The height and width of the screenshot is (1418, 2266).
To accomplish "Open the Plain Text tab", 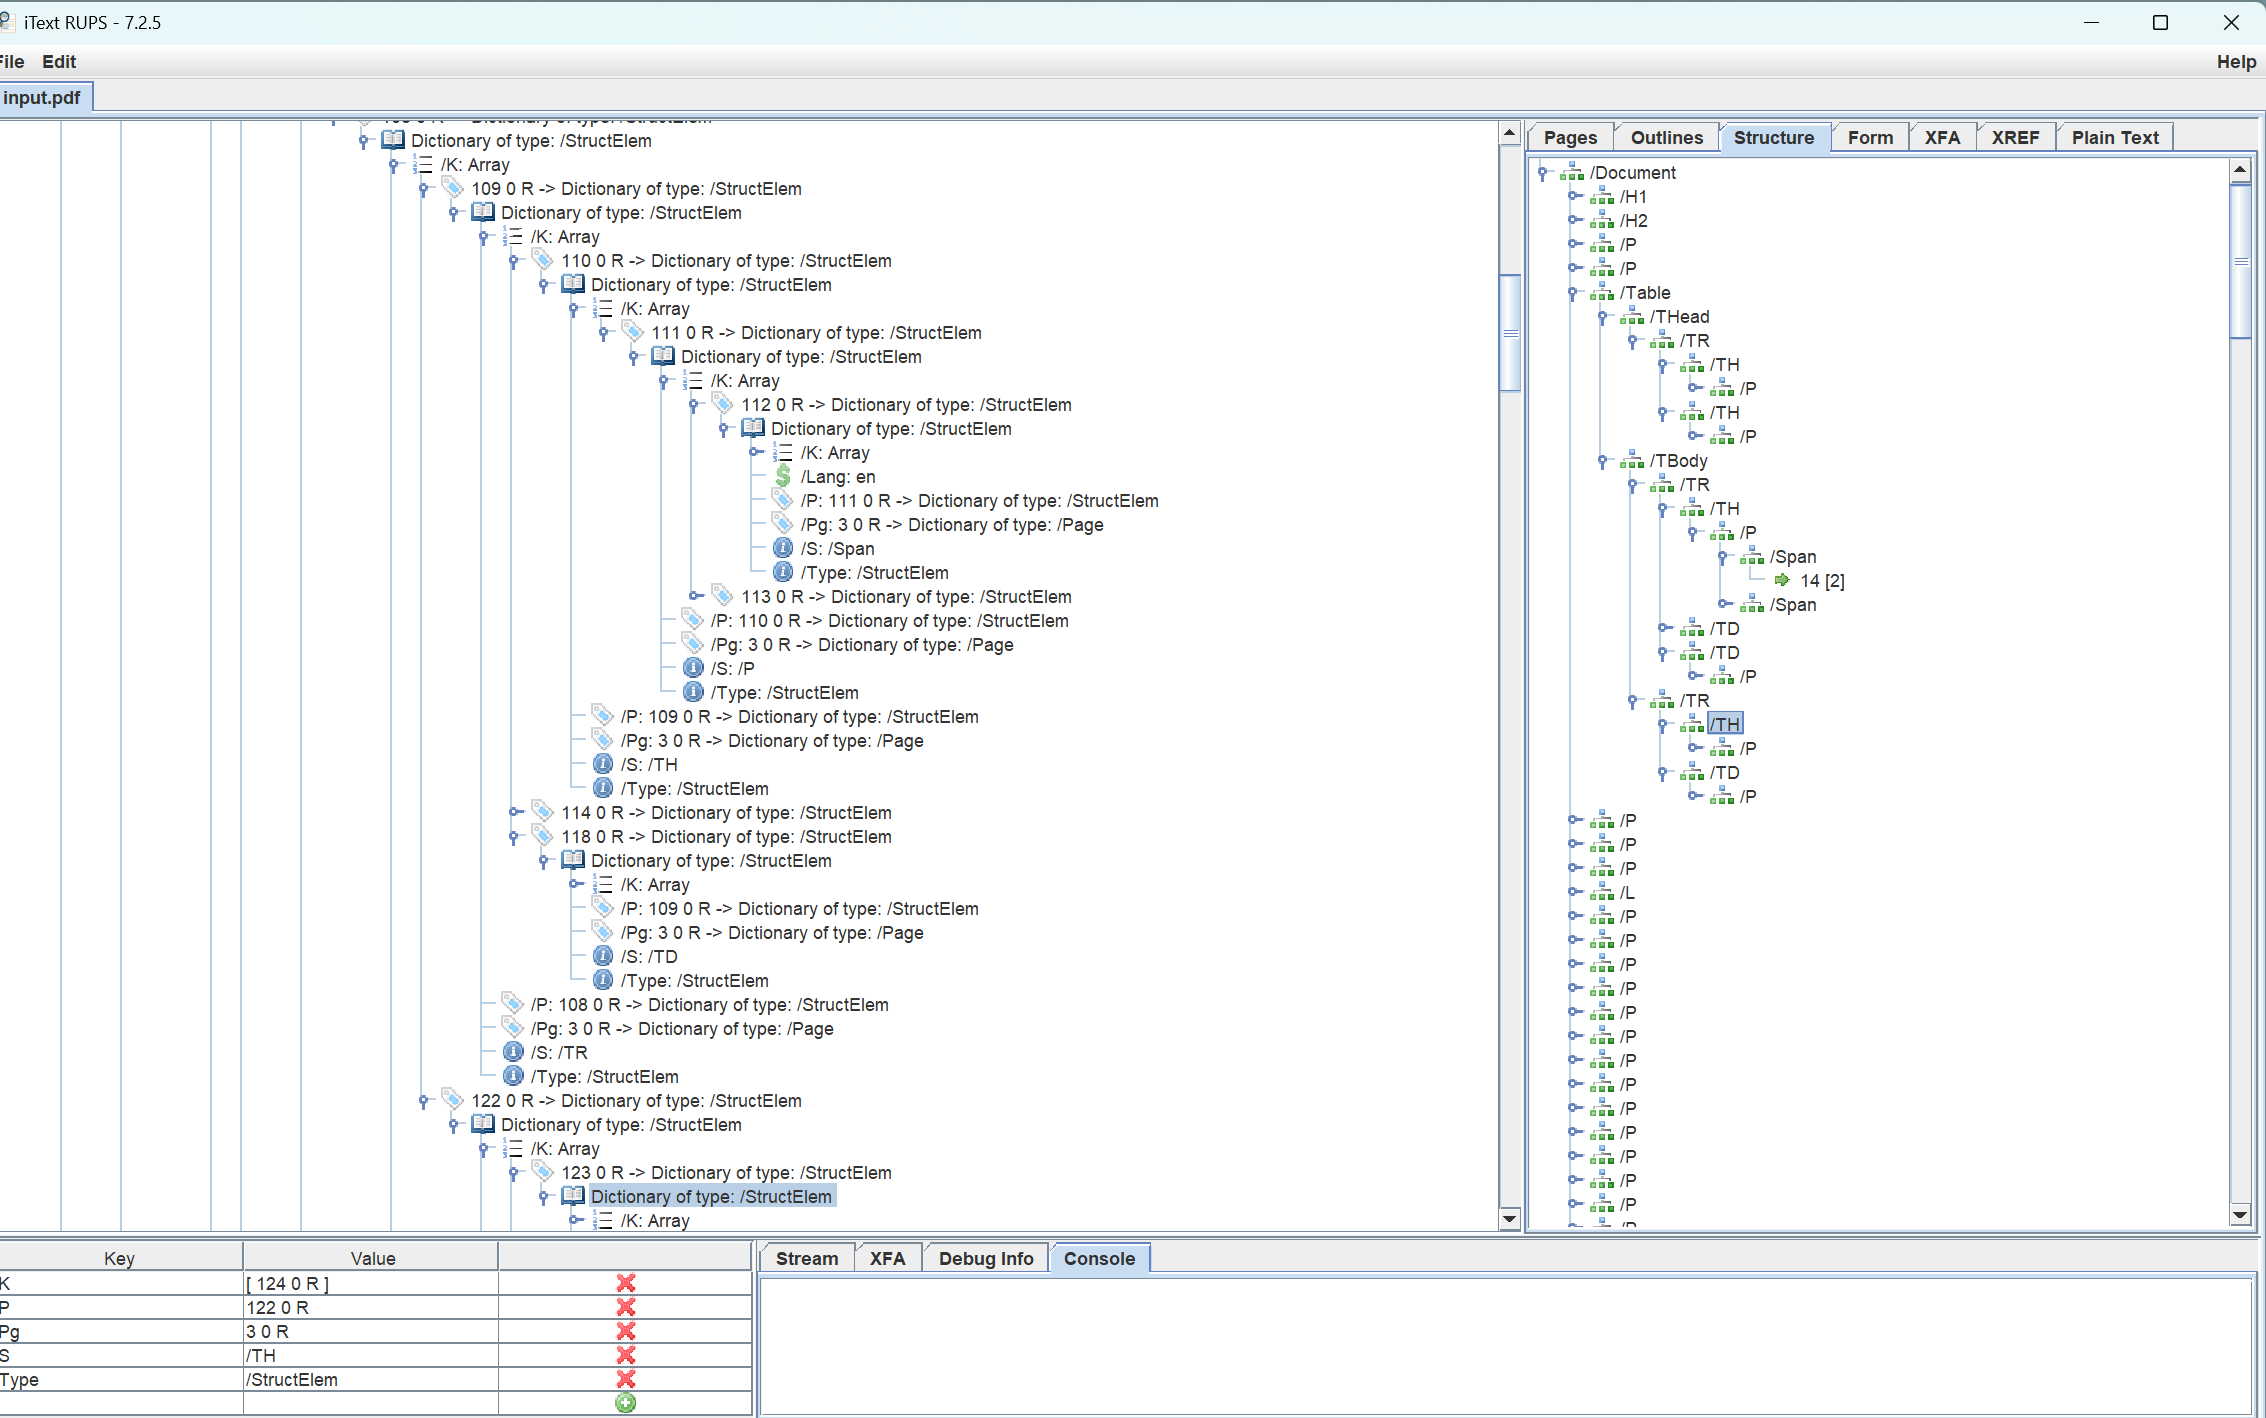I will [x=2114, y=138].
